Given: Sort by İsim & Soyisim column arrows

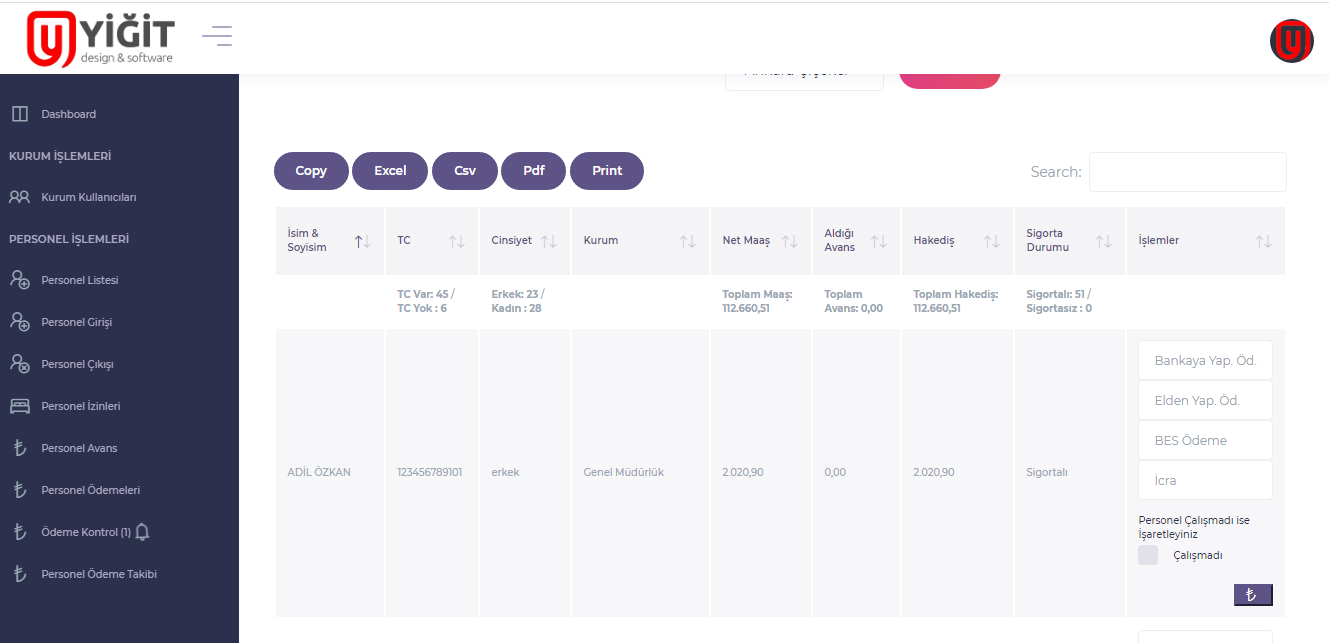Looking at the screenshot, I should pos(363,241).
